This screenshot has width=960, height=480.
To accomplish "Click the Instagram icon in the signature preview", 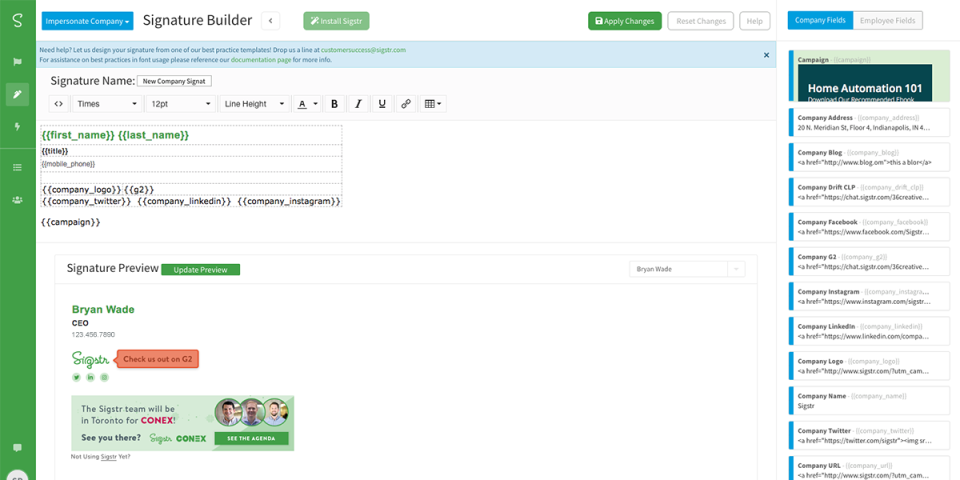I will click(105, 377).
